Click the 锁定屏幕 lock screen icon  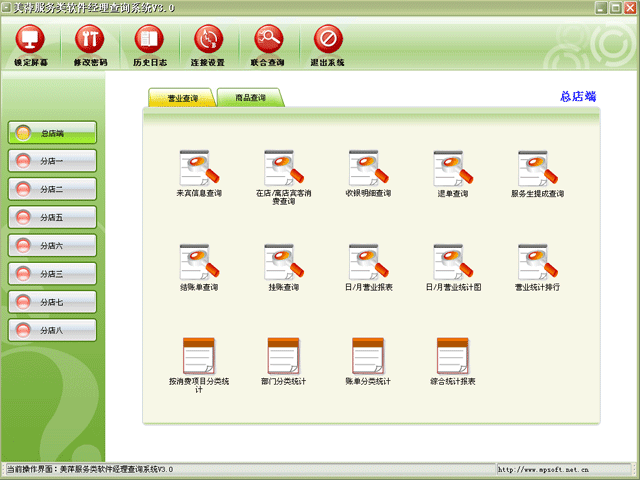[x=30, y=42]
